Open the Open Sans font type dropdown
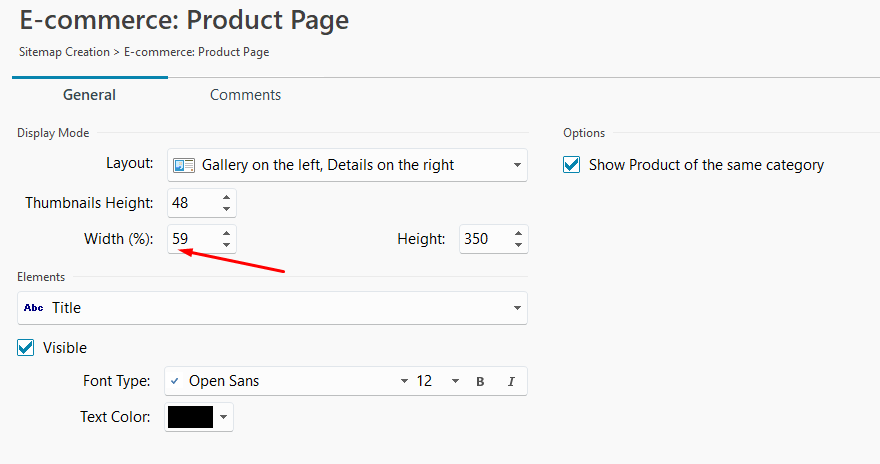Image resolution: width=880 pixels, height=464 pixels. point(404,381)
